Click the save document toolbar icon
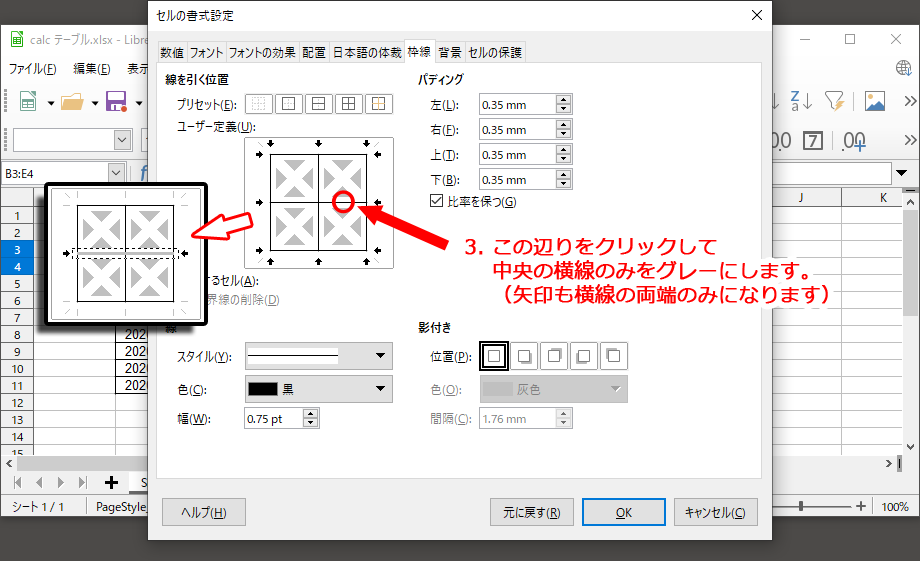 116,102
